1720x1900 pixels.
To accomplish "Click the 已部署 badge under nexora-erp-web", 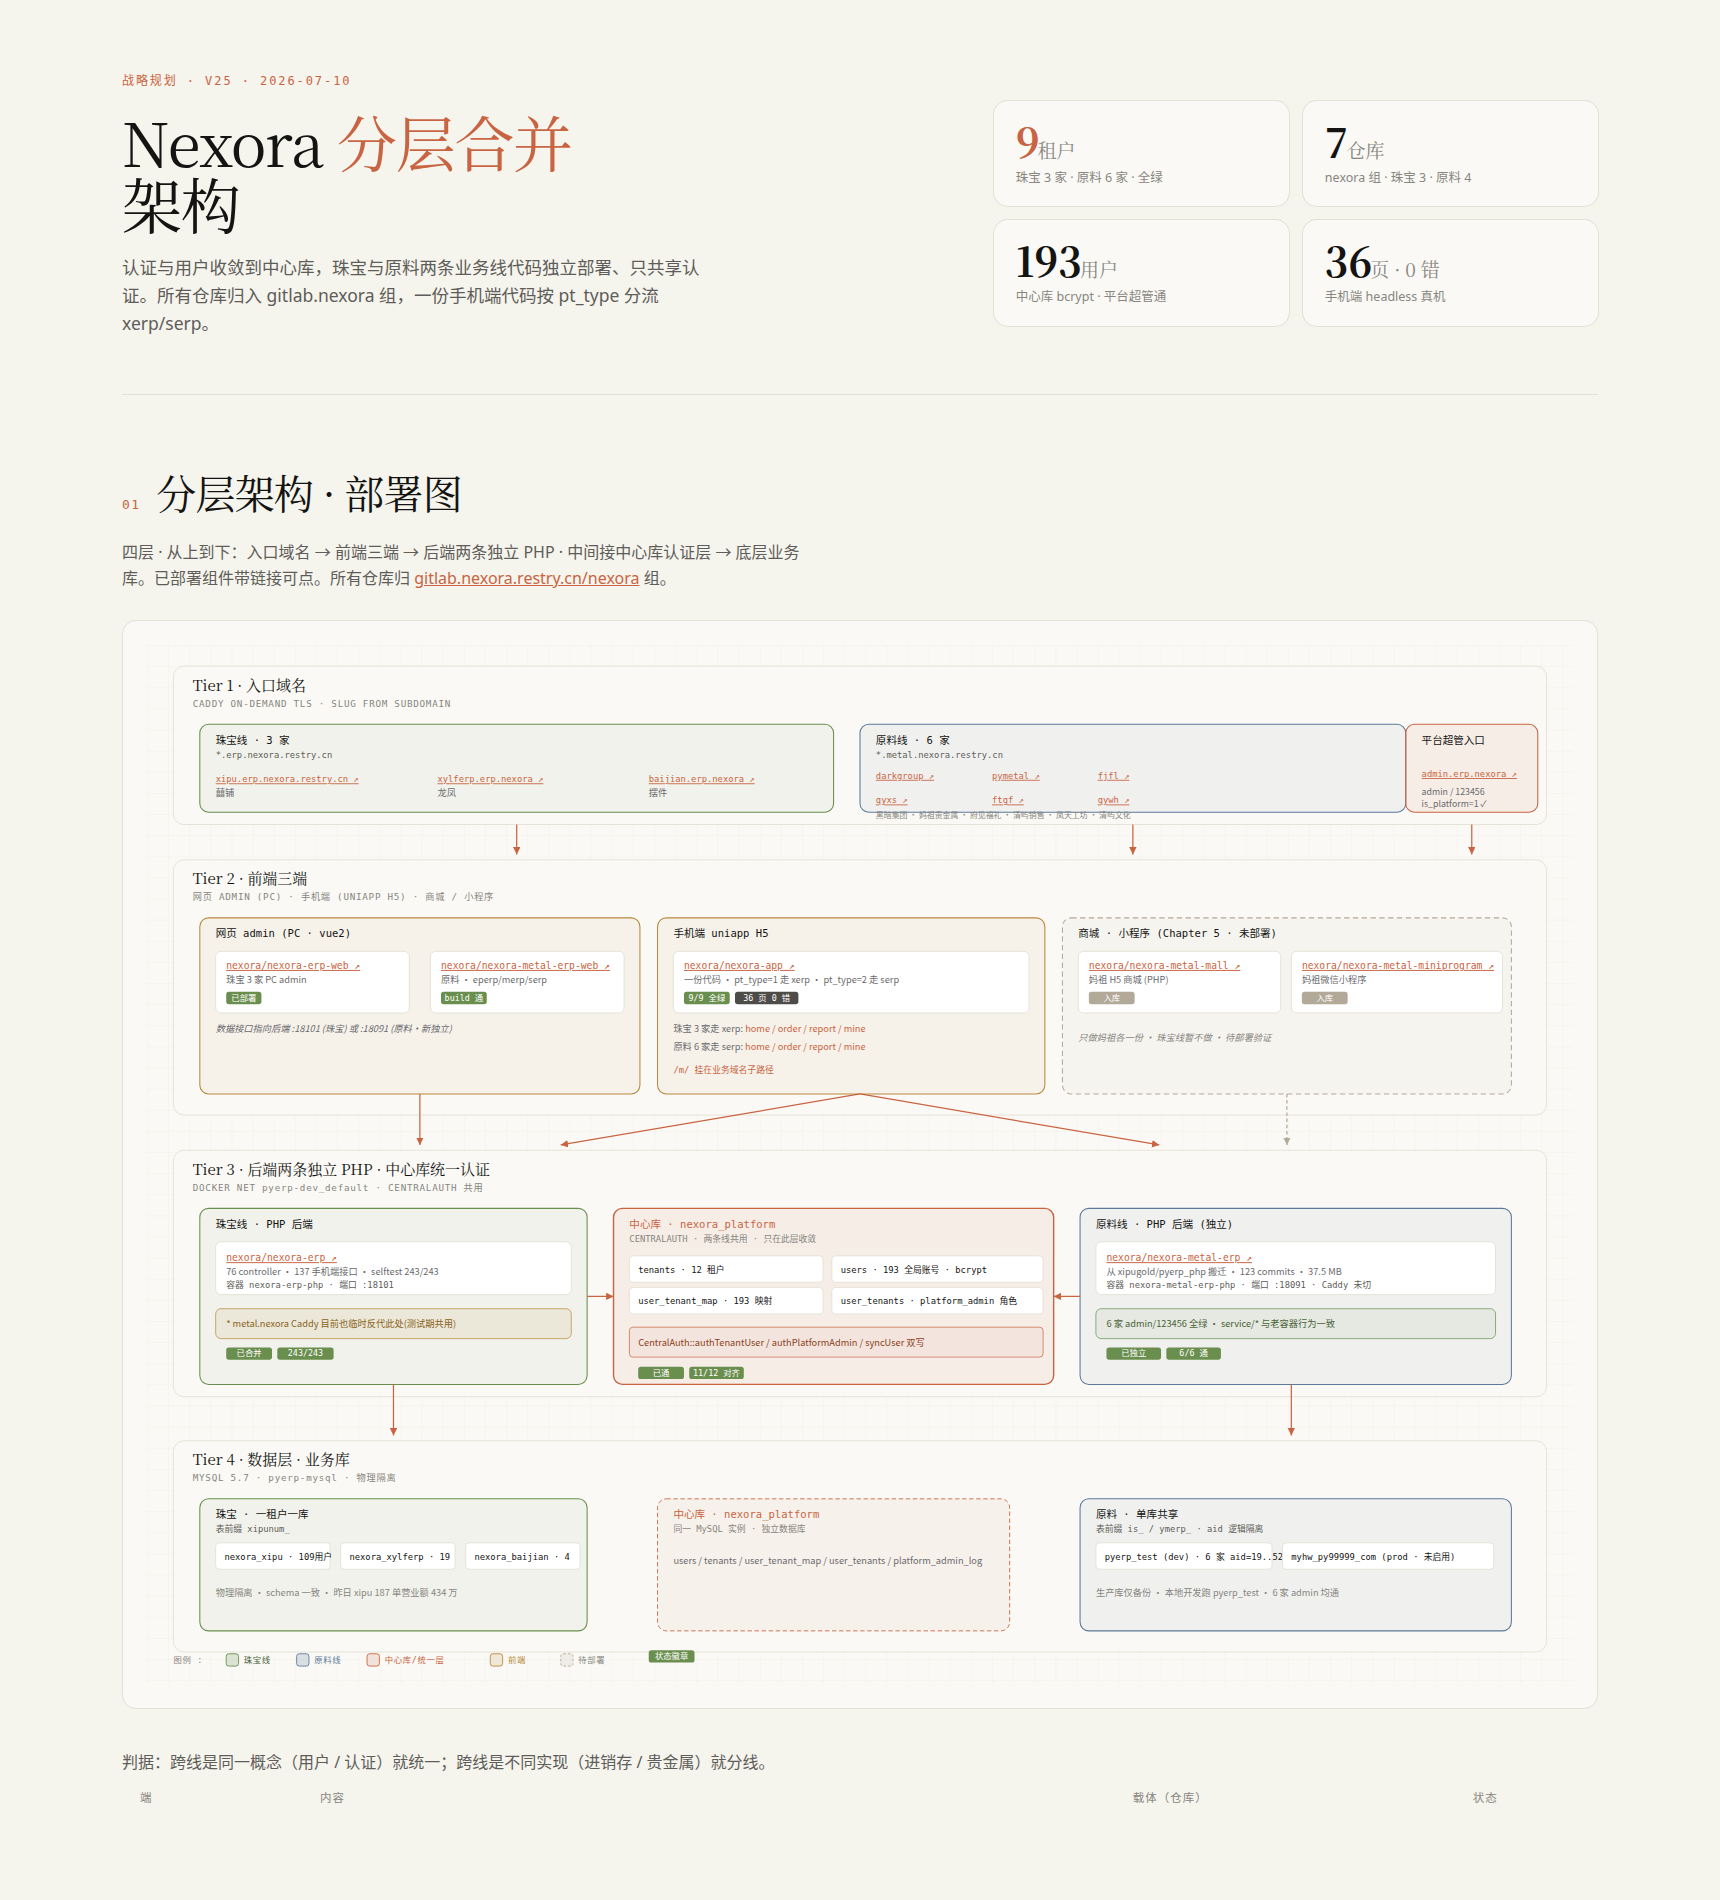I will [244, 998].
